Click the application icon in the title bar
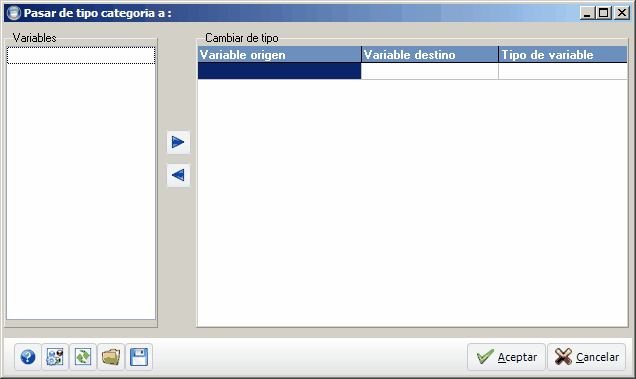This screenshot has width=636, height=379. (14, 13)
